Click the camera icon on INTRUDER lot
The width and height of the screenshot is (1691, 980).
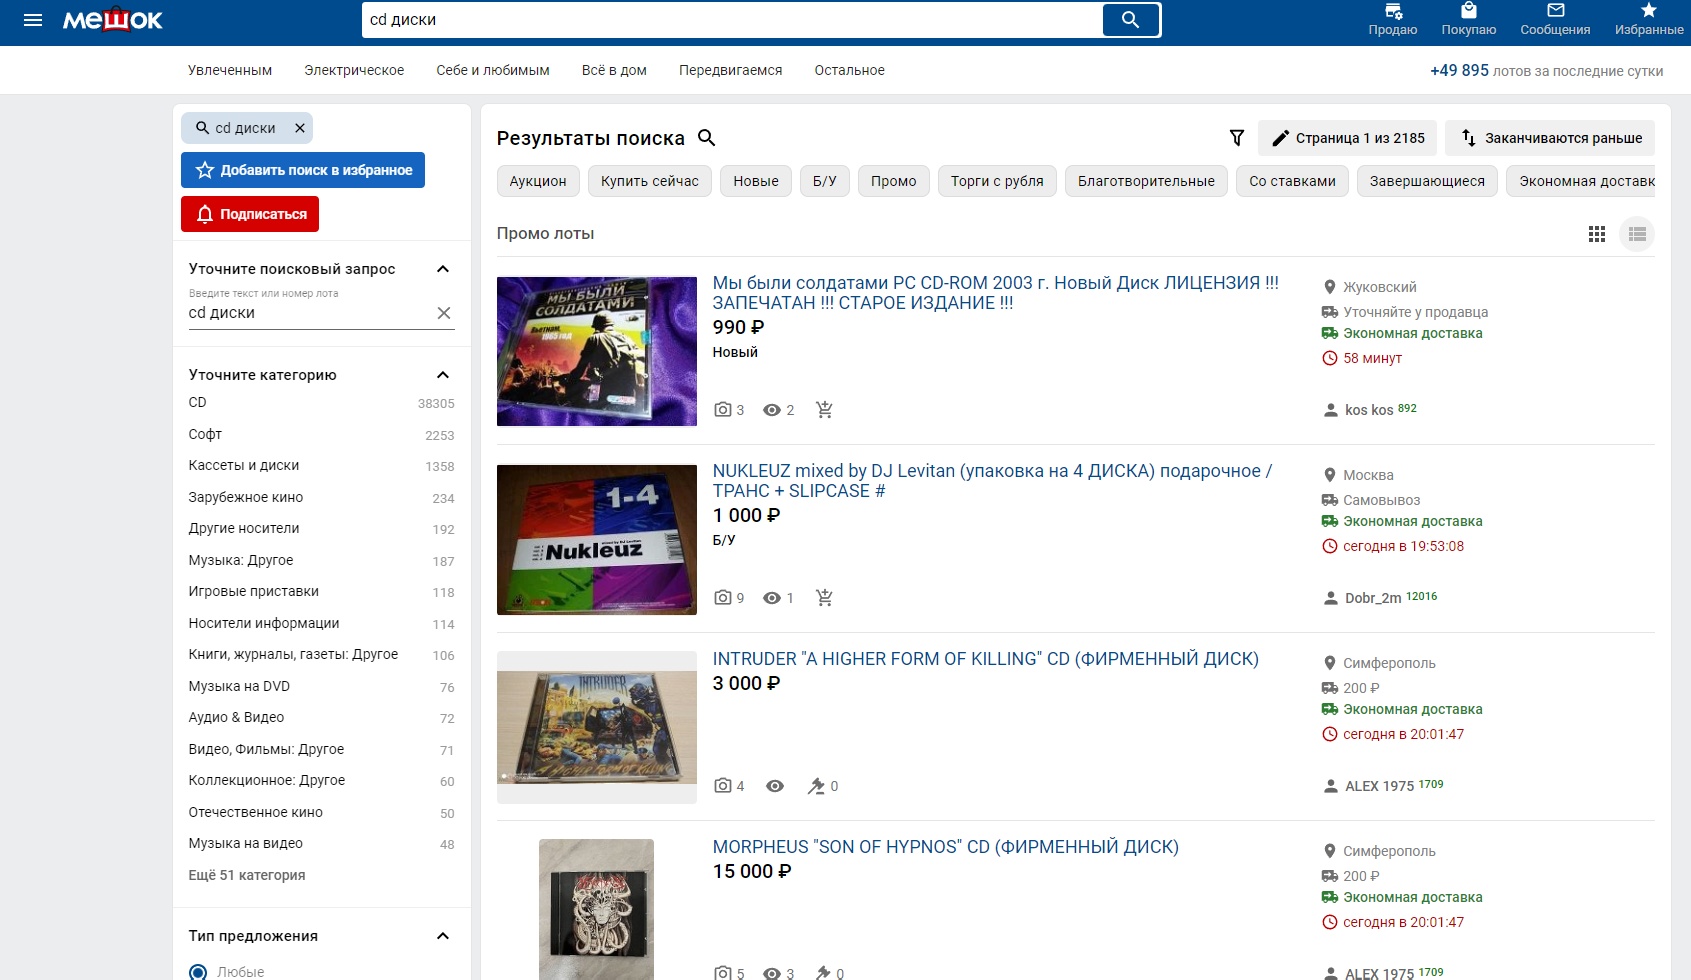(723, 786)
